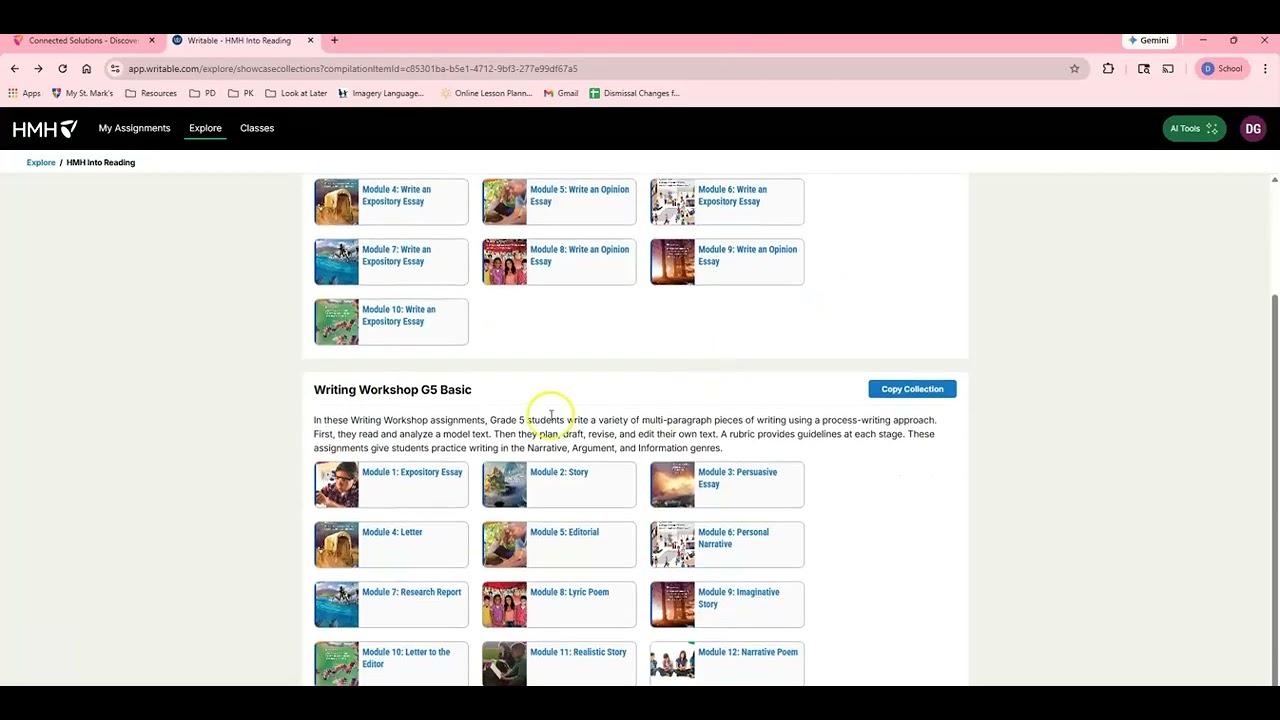The image size is (1280, 720).
Task: Click the HMH logo
Action: click(x=44, y=128)
